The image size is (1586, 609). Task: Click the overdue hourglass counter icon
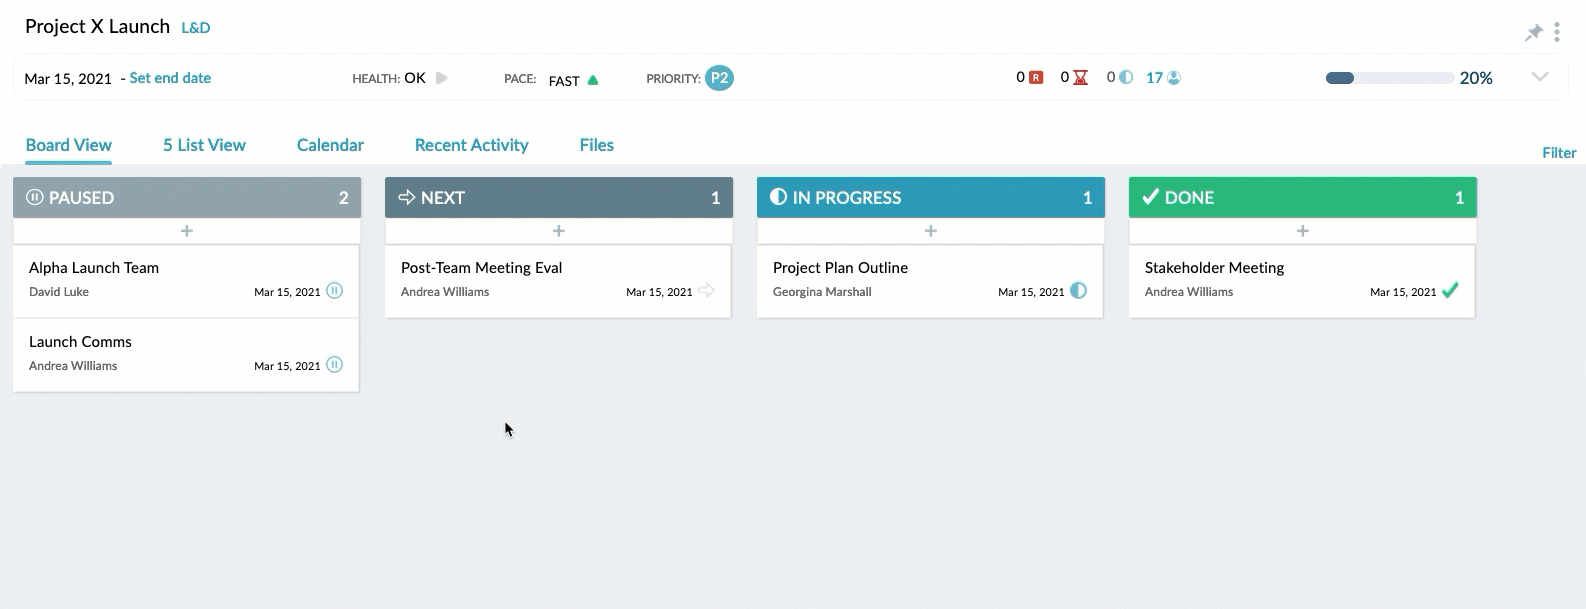1080,77
